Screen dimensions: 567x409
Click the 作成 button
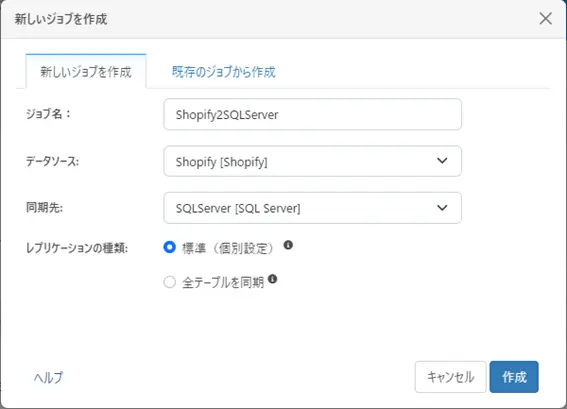pos(514,377)
